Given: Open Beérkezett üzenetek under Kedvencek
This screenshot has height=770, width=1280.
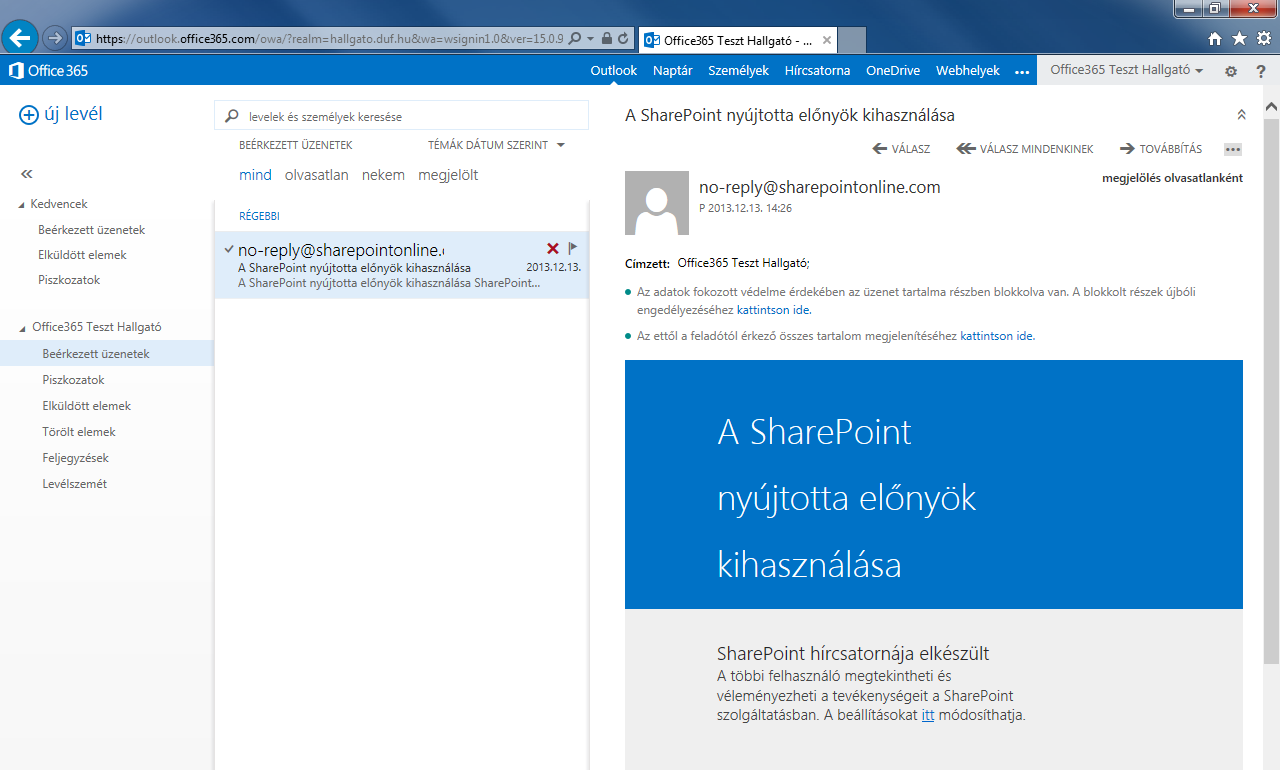Looking at the screenshot, I should coord(92,230).
